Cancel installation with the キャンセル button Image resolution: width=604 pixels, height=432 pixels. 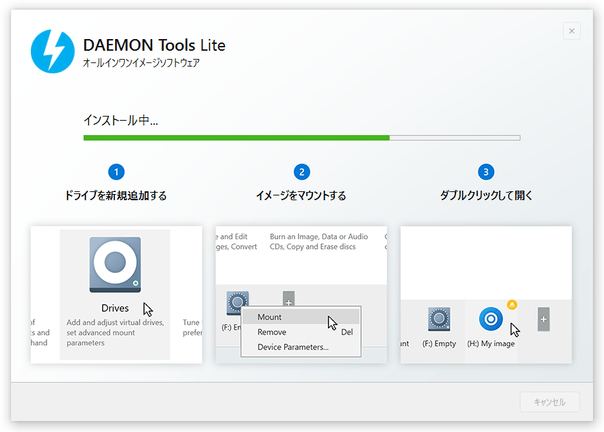click(x=550, y=402)
